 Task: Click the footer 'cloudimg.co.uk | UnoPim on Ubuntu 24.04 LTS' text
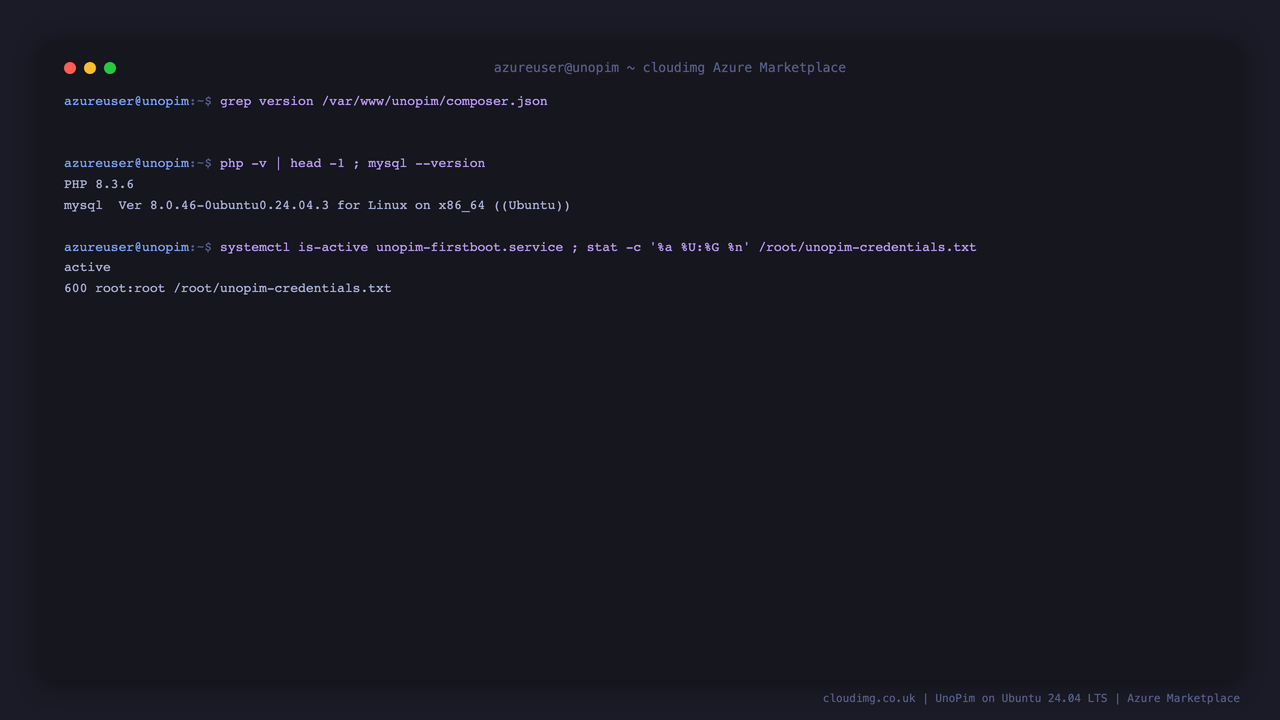1031,698
